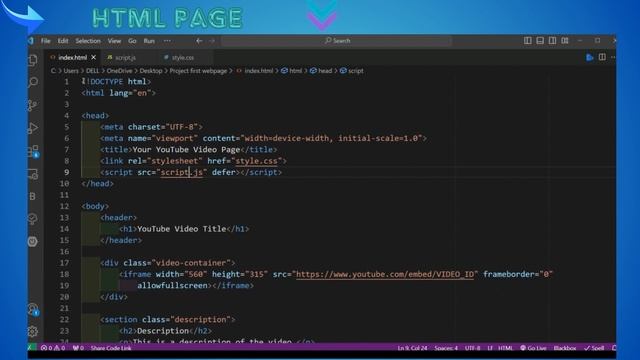Change end of line sequence LF
640x360 pixels.
point(489,348)
